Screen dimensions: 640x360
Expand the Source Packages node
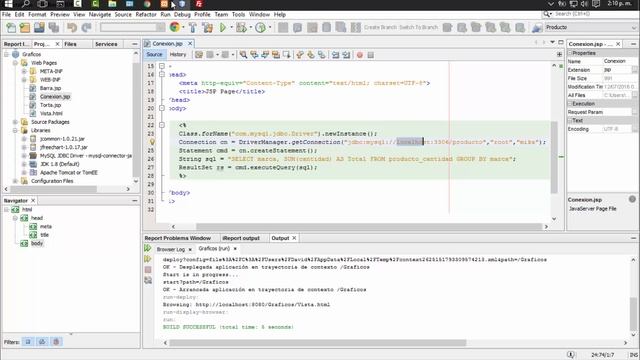(15, 122)
